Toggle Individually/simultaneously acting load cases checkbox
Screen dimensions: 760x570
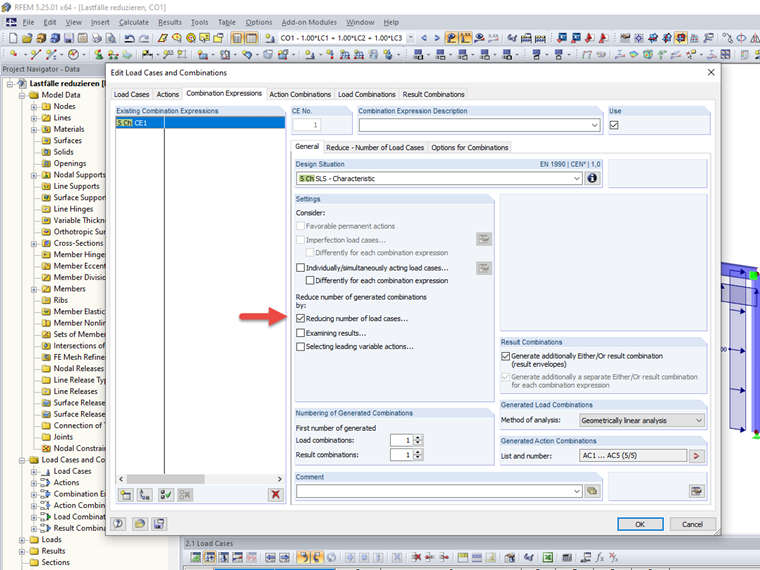[301, 268]
